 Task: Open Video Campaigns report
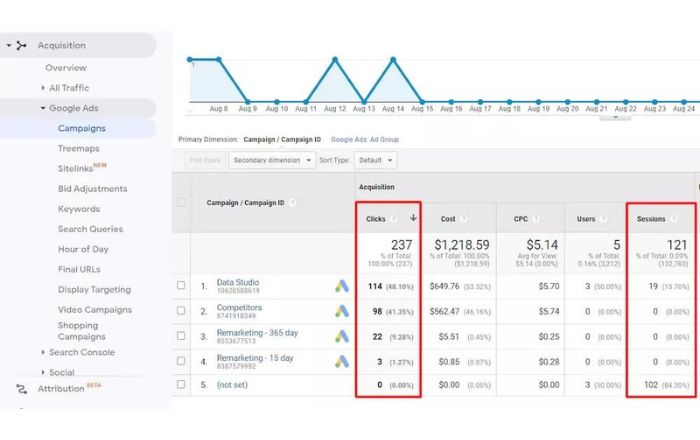(95, 310)
